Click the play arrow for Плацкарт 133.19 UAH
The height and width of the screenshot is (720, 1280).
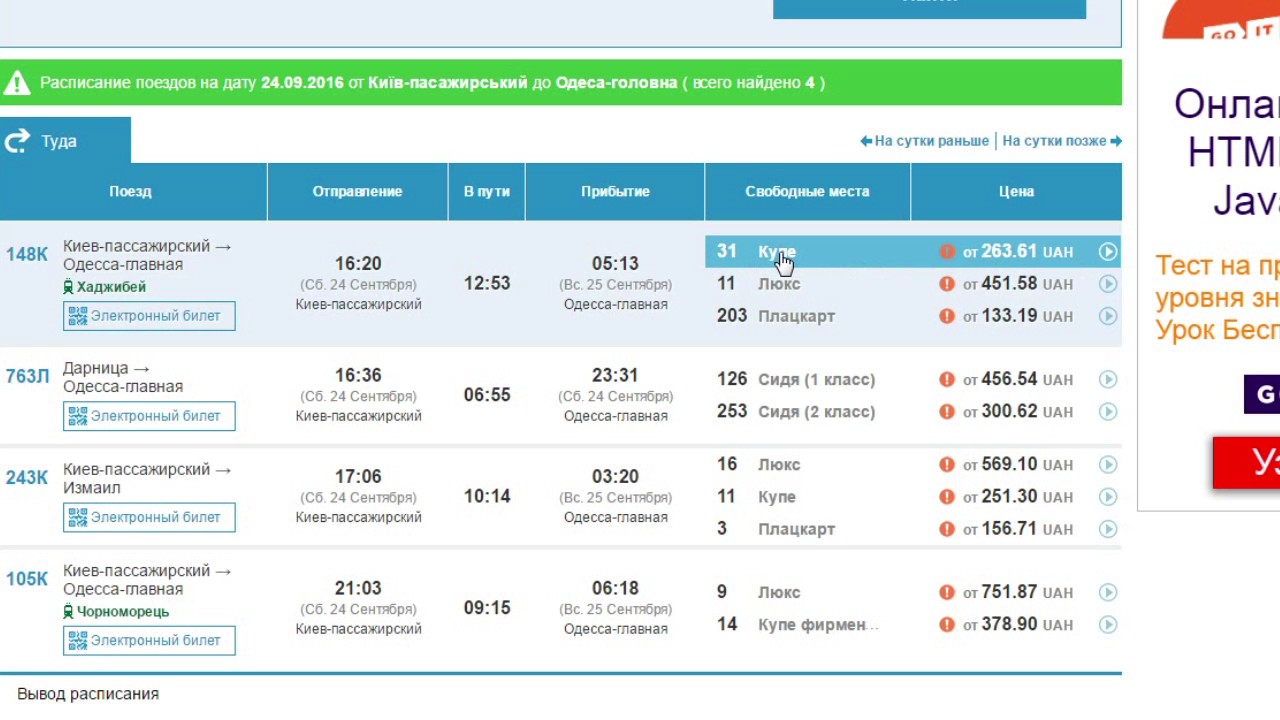[x=1108, y=316]
